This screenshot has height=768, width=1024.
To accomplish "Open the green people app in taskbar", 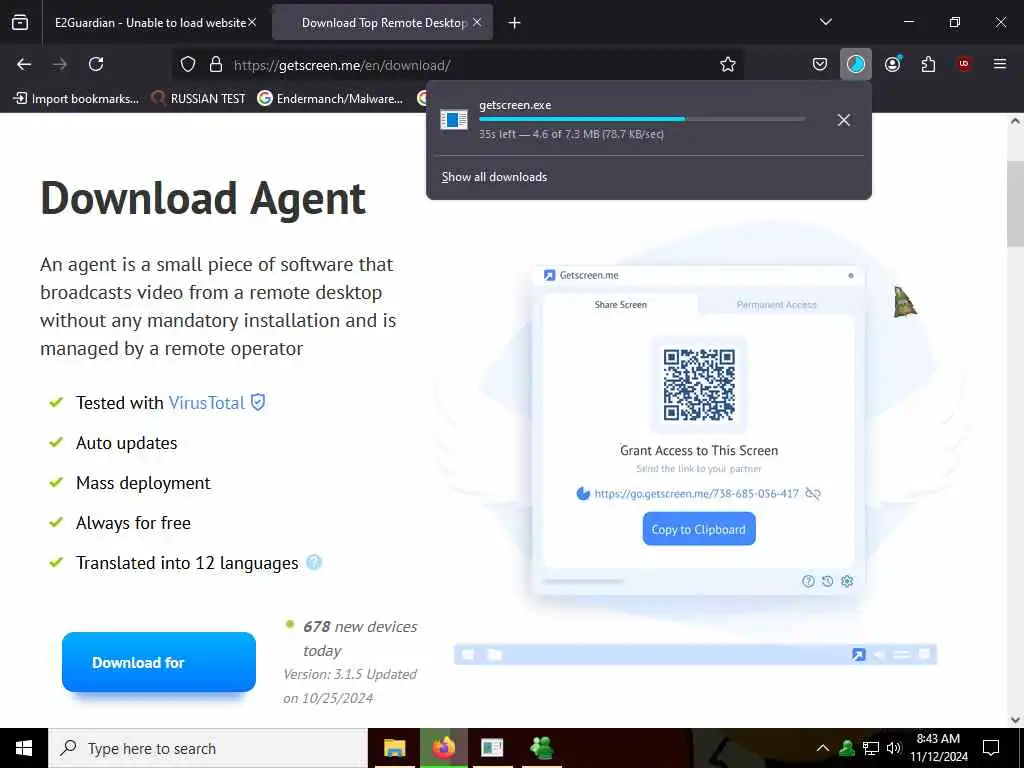I will 542,748.
